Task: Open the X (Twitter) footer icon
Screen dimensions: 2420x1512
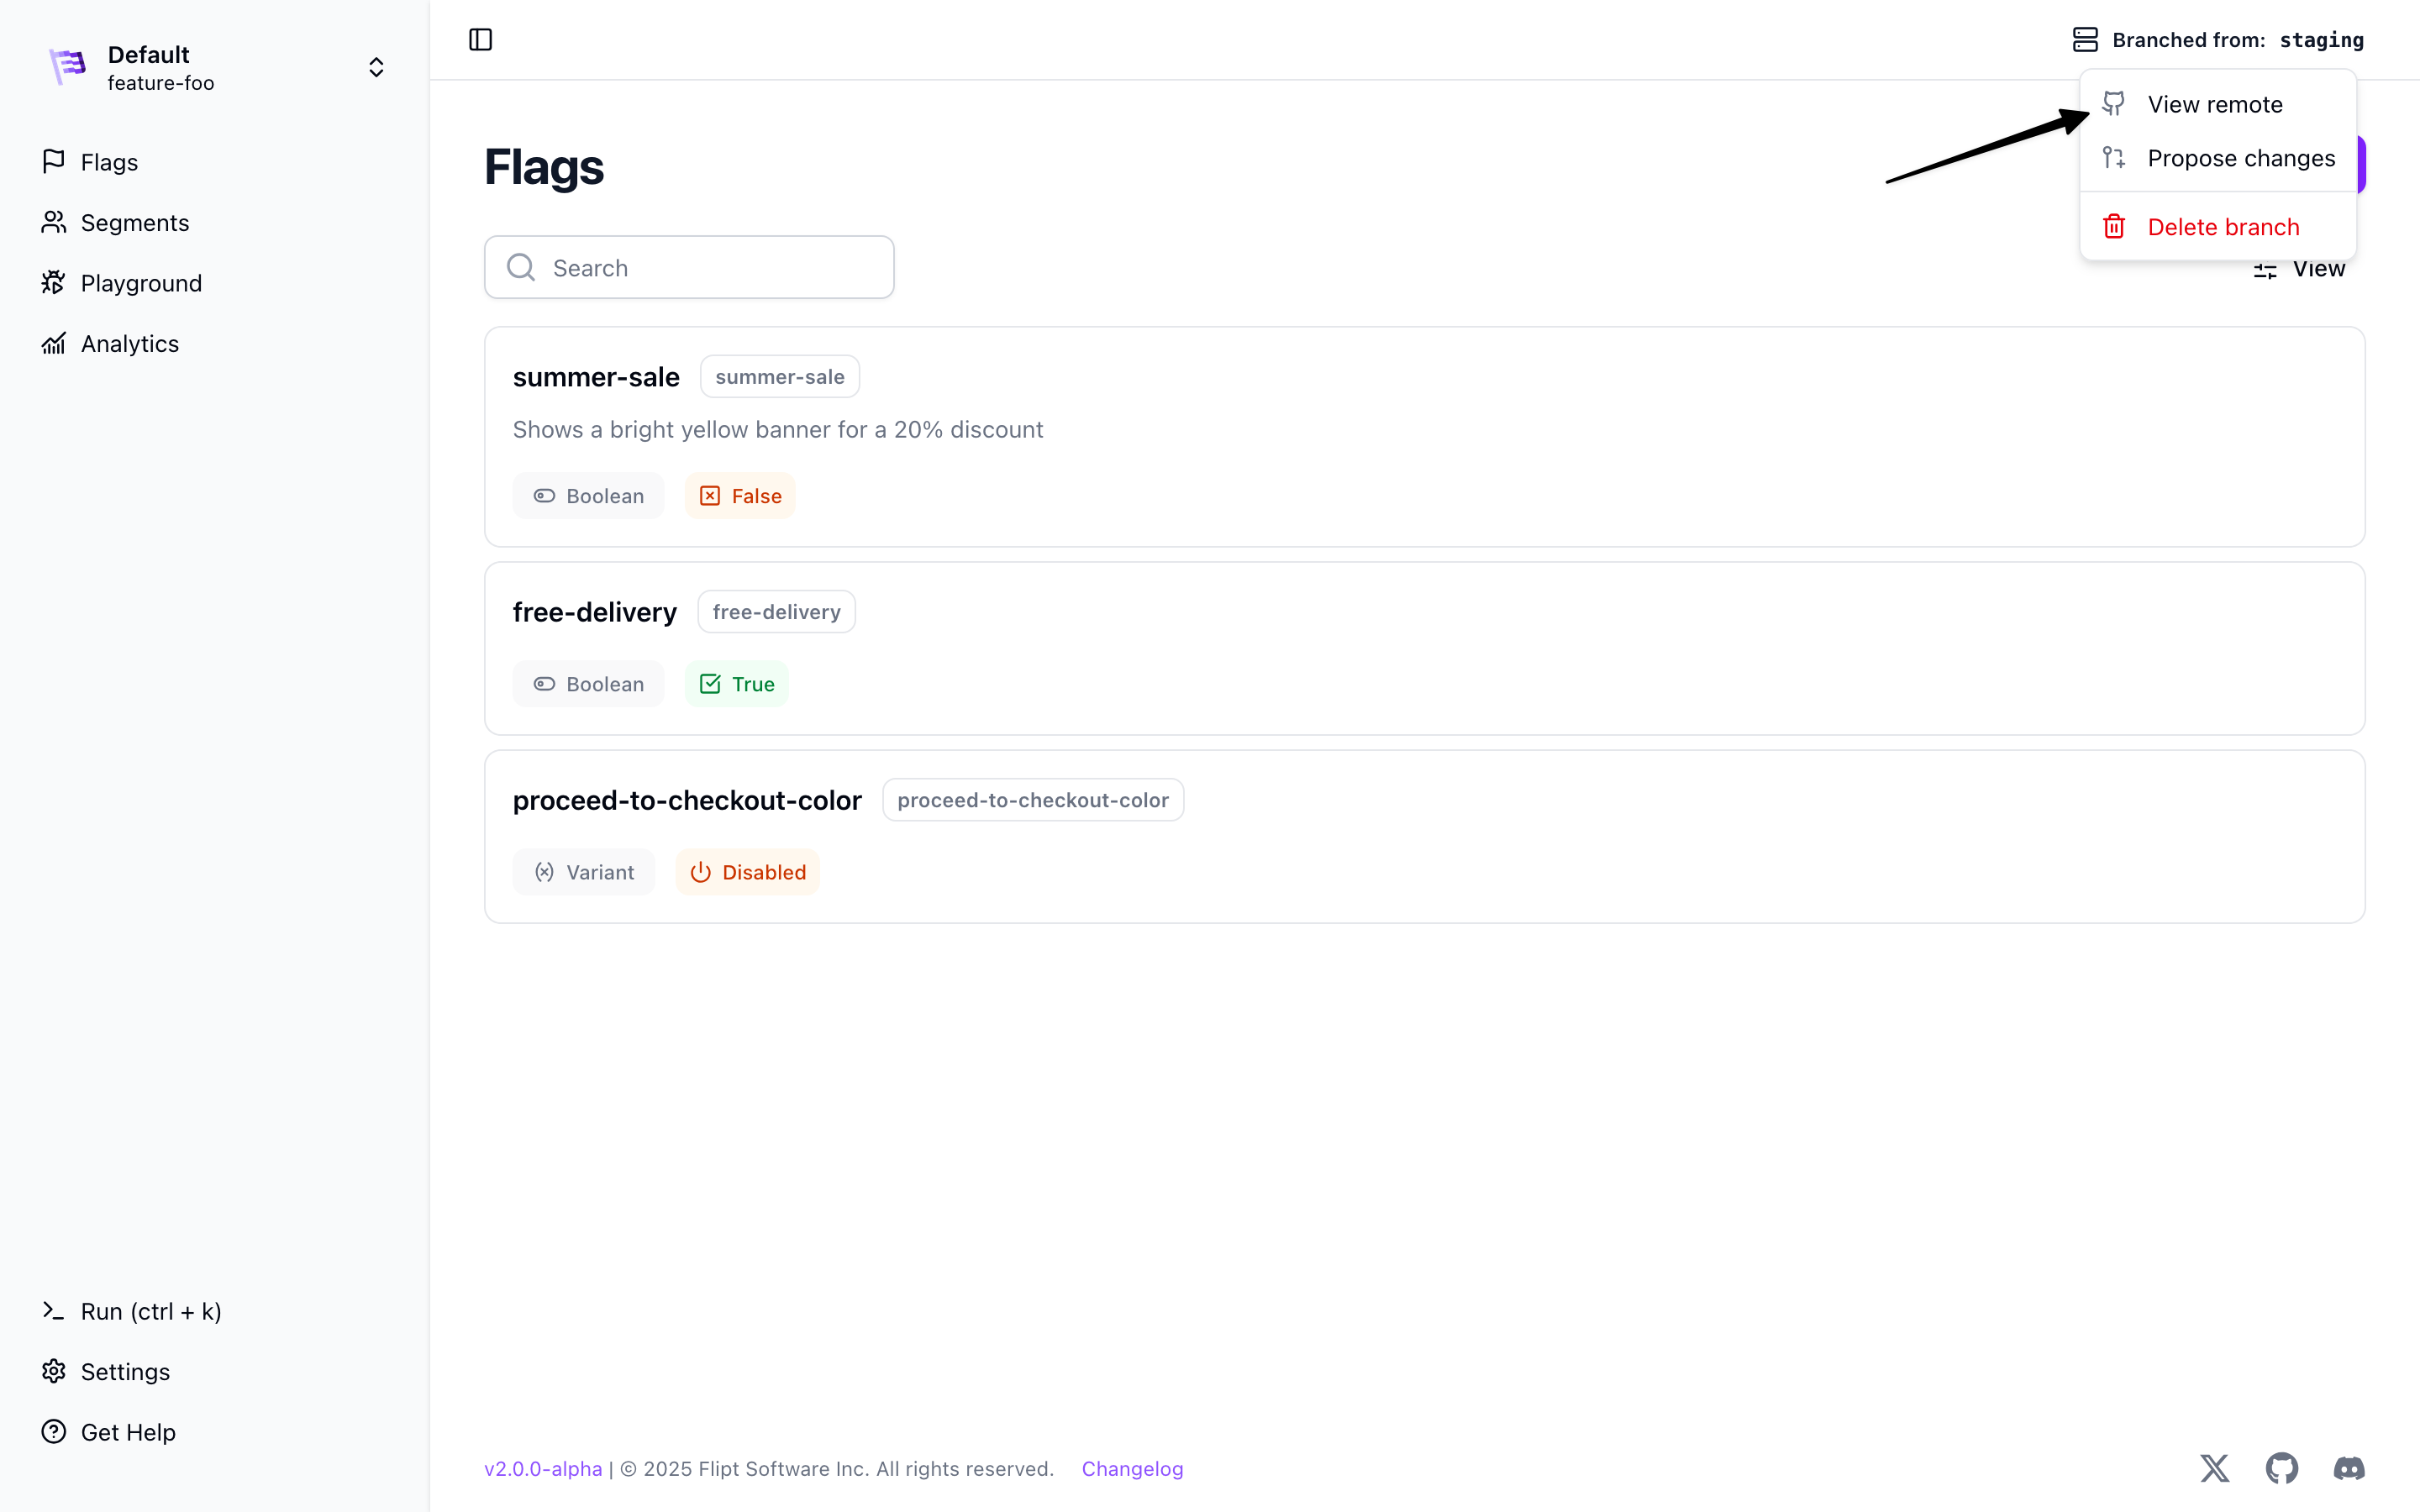Action: click(2214, 1468)
